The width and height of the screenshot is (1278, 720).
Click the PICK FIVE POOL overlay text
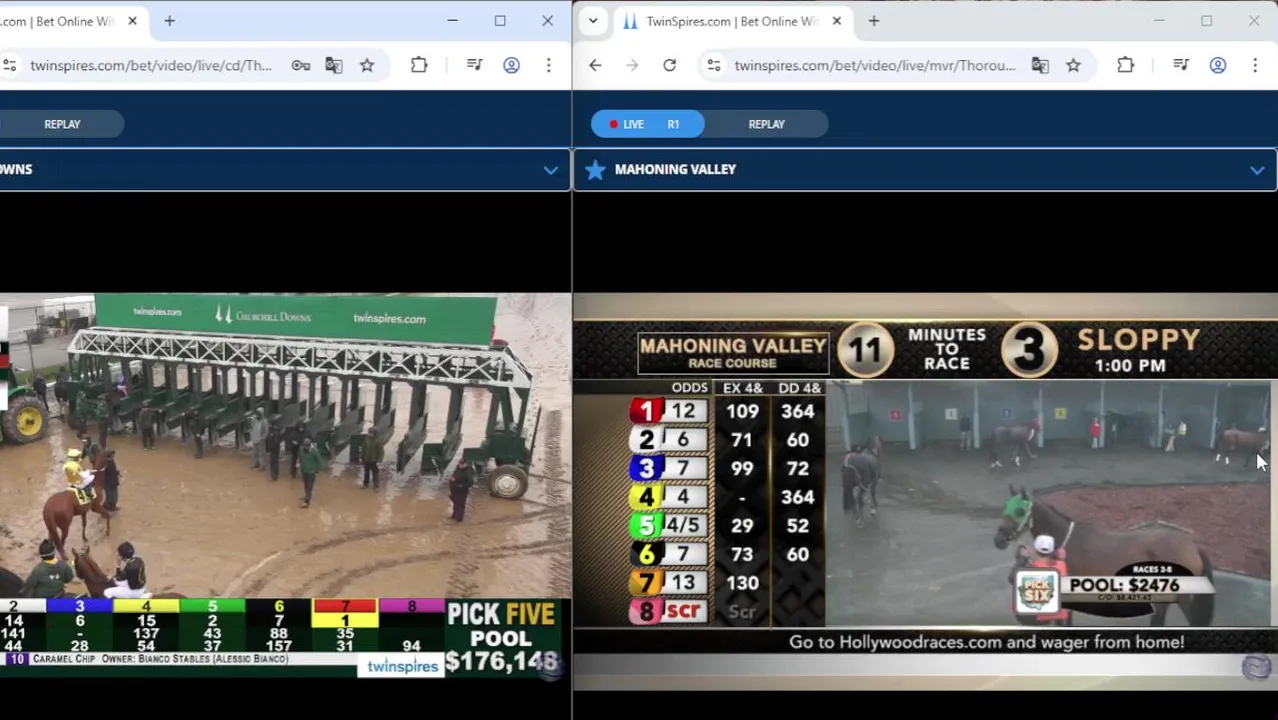(501, 638)
